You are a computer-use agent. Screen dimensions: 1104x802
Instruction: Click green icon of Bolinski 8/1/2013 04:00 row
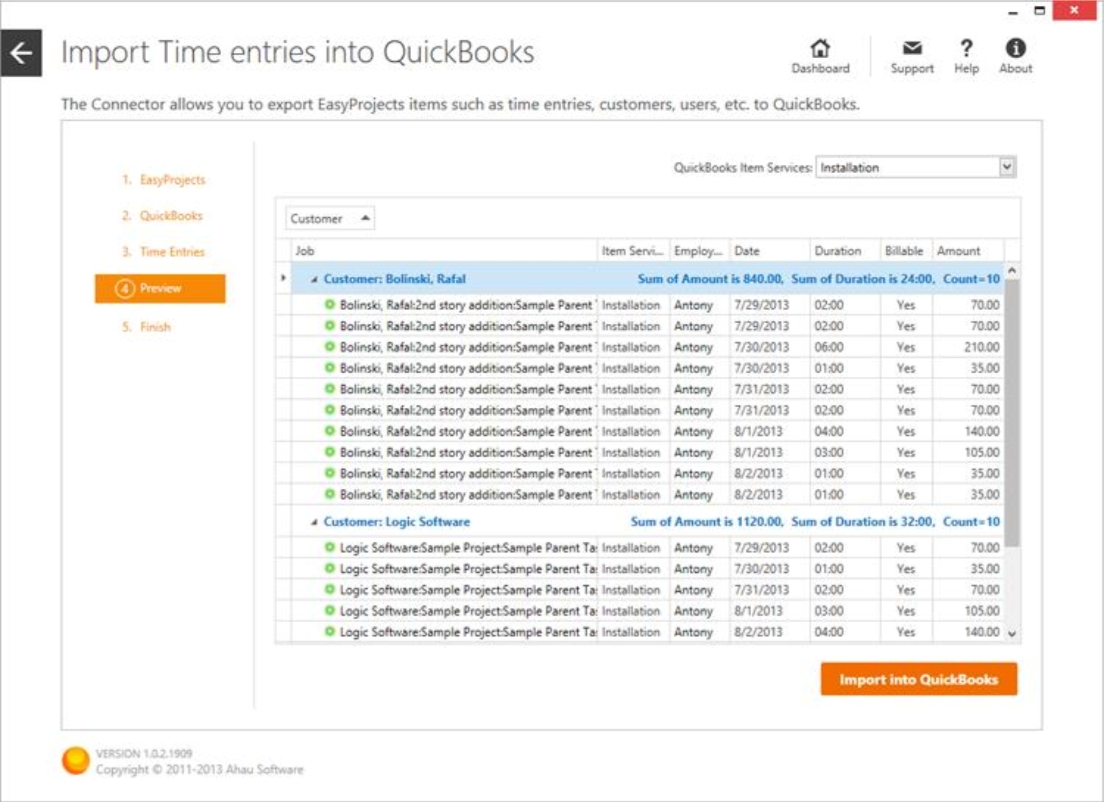click(x=329, y=431)
